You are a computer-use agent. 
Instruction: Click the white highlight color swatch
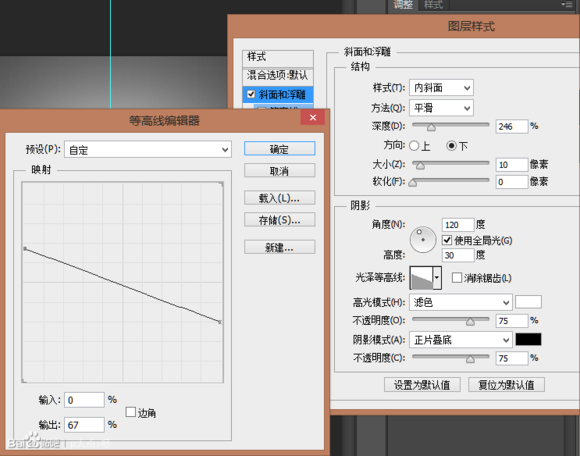pyautogui.click(x=528, y=302)
